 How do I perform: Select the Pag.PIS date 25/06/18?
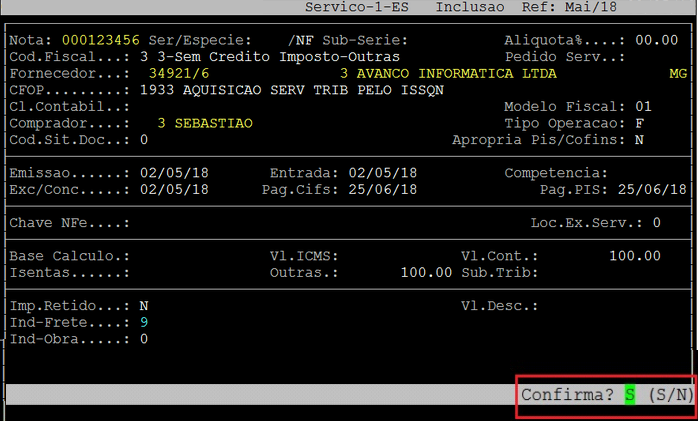click(x=652, y=189)
